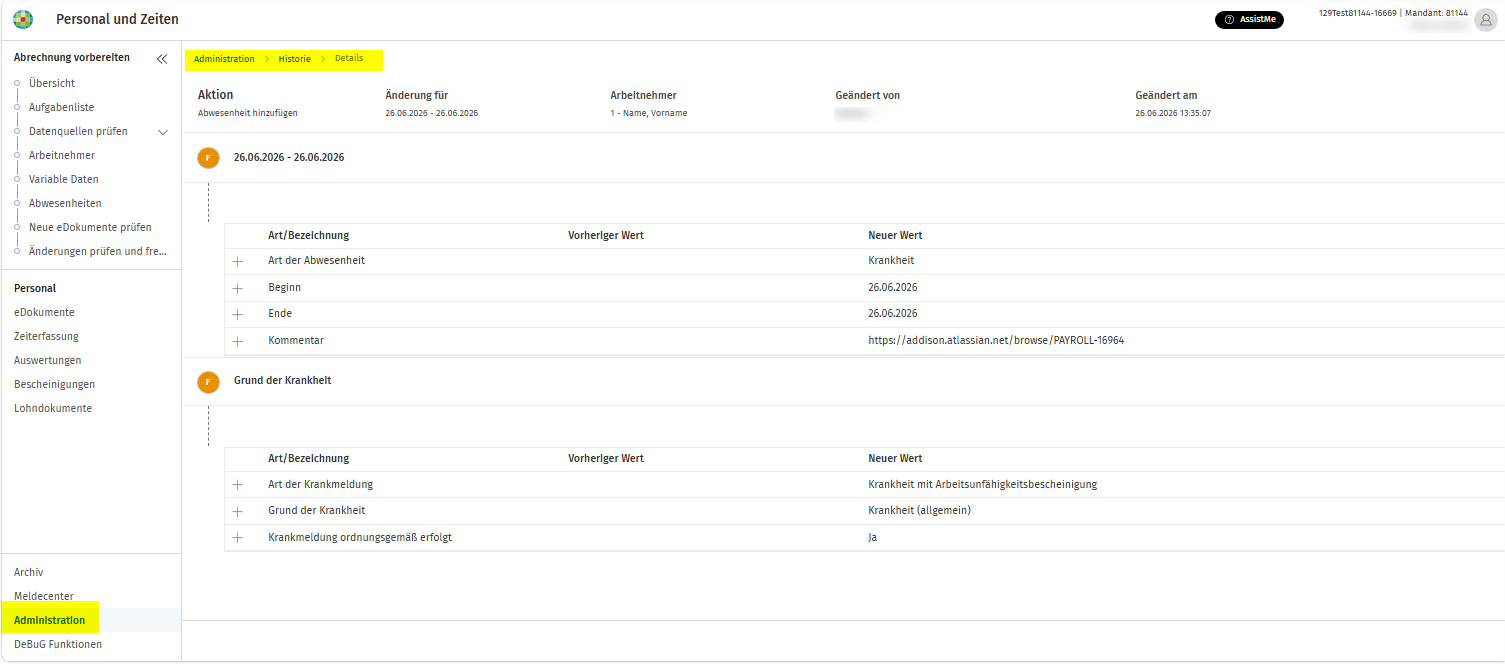Go to Administration breadcrumb
The width and height of the screenshot is (1505, 664).
click(224, 59)
